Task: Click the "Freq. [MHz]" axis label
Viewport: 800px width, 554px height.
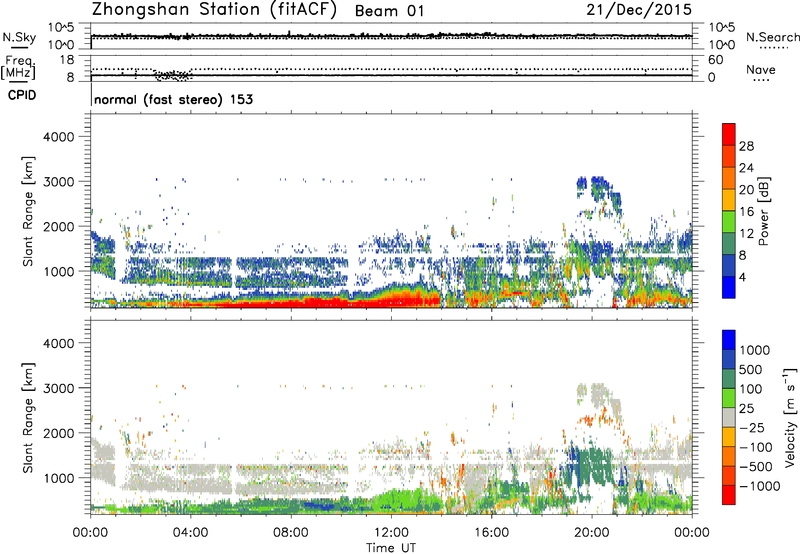Action: tap(18, 67)
